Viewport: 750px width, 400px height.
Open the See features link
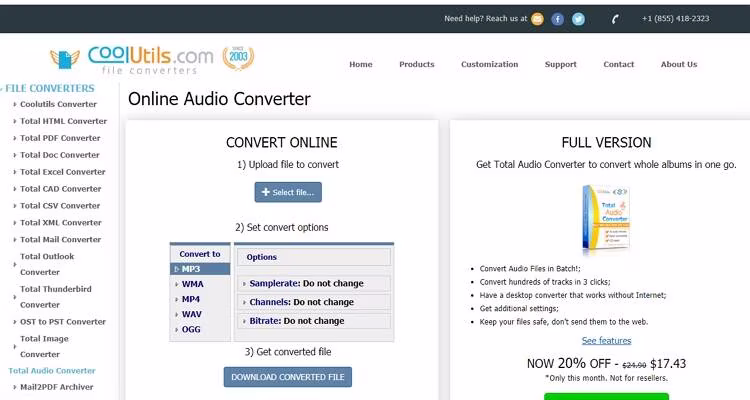(x=606, y=341)
